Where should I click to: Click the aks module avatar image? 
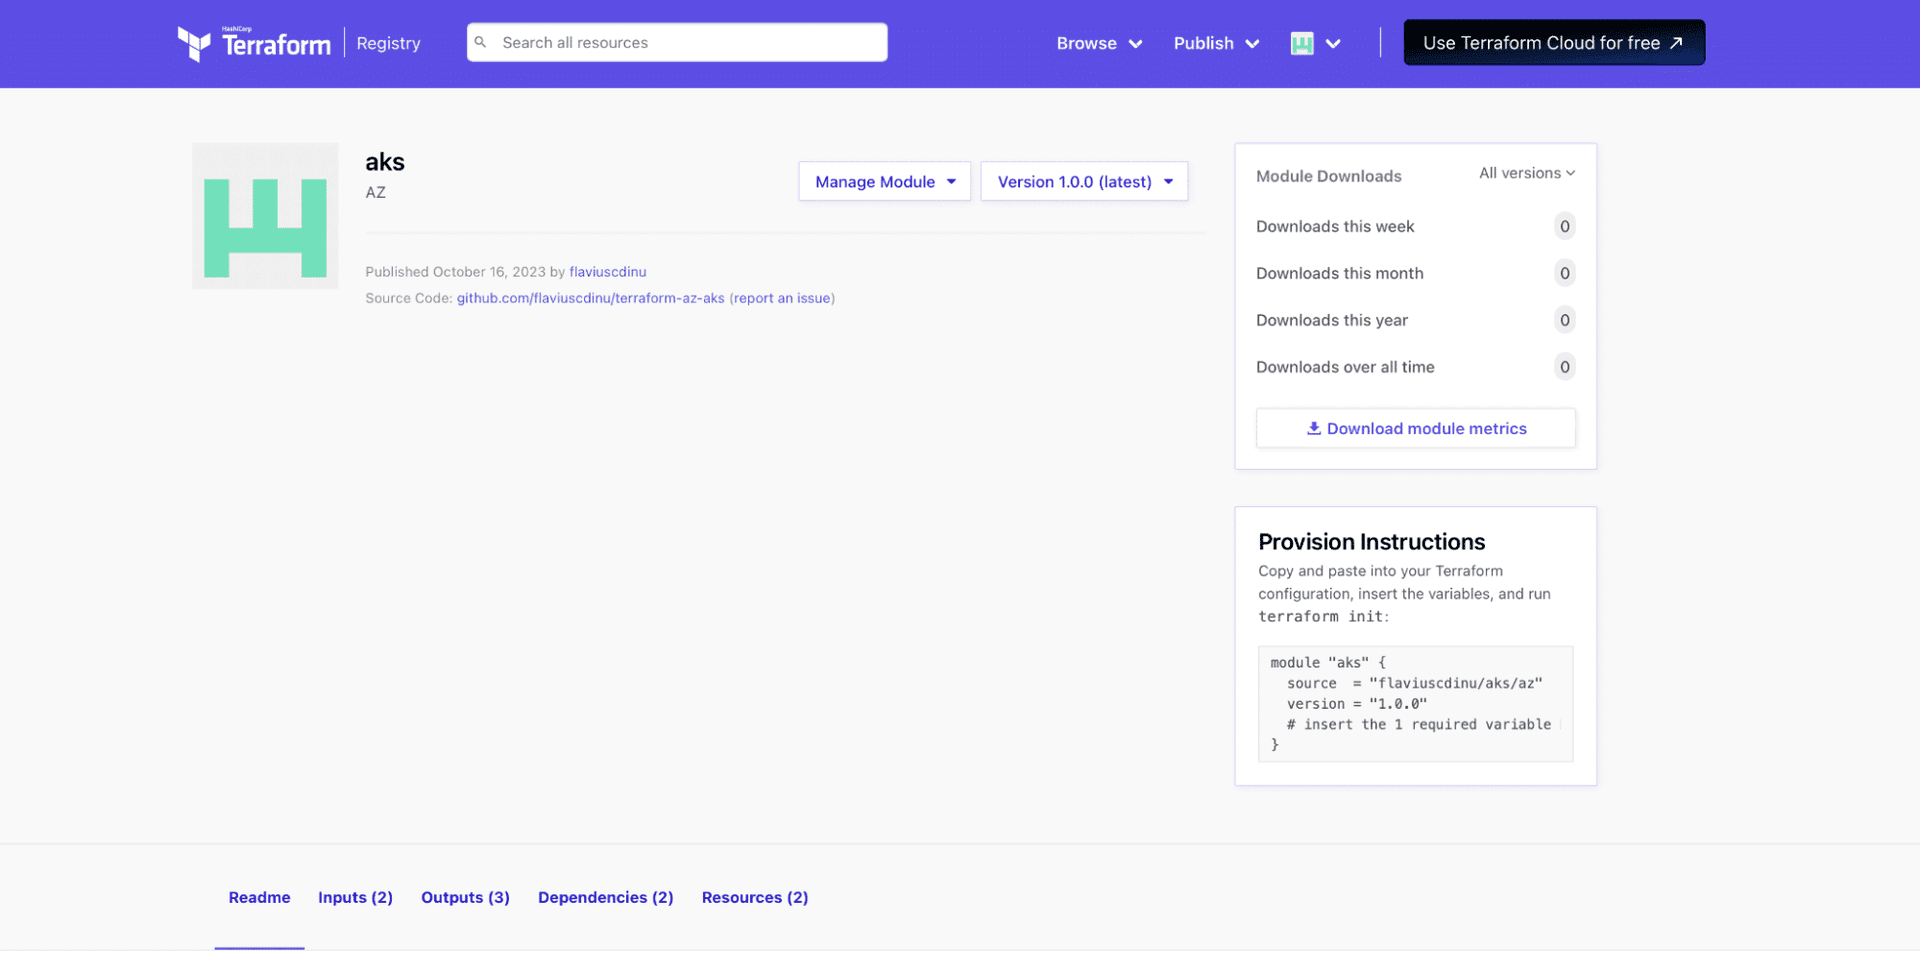[x=264, y=215]
